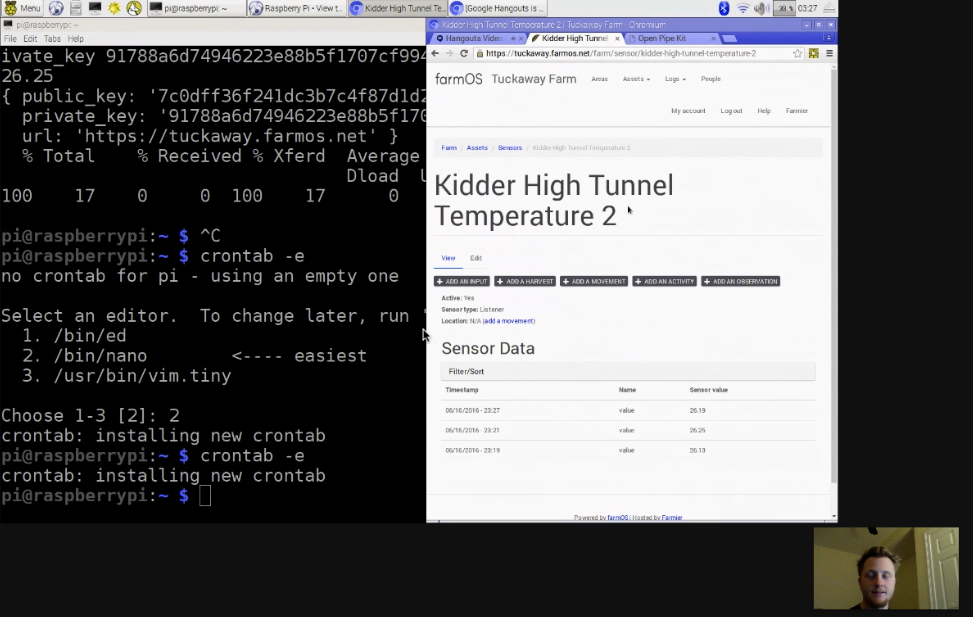Expand the Filter/Sort panel

[628, 371]
